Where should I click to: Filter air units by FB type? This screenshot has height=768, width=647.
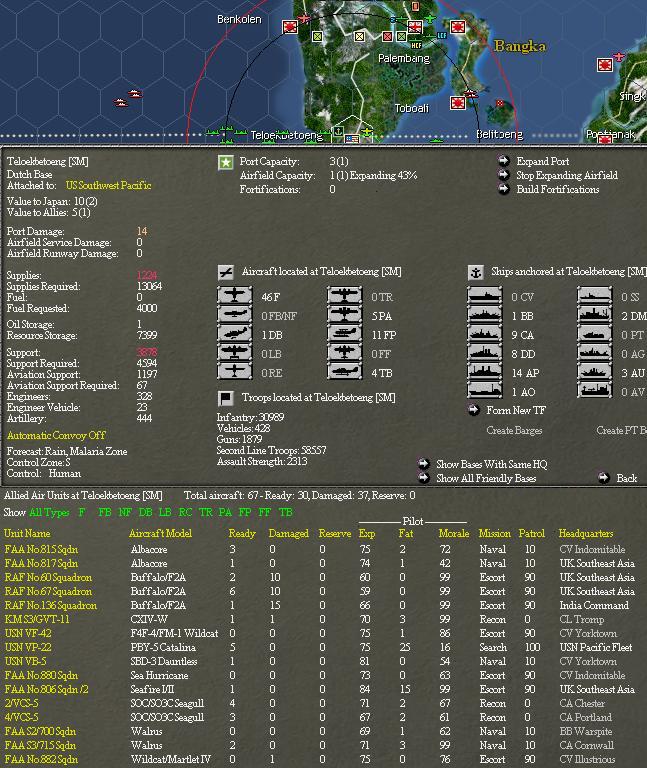tap(105, 512)
